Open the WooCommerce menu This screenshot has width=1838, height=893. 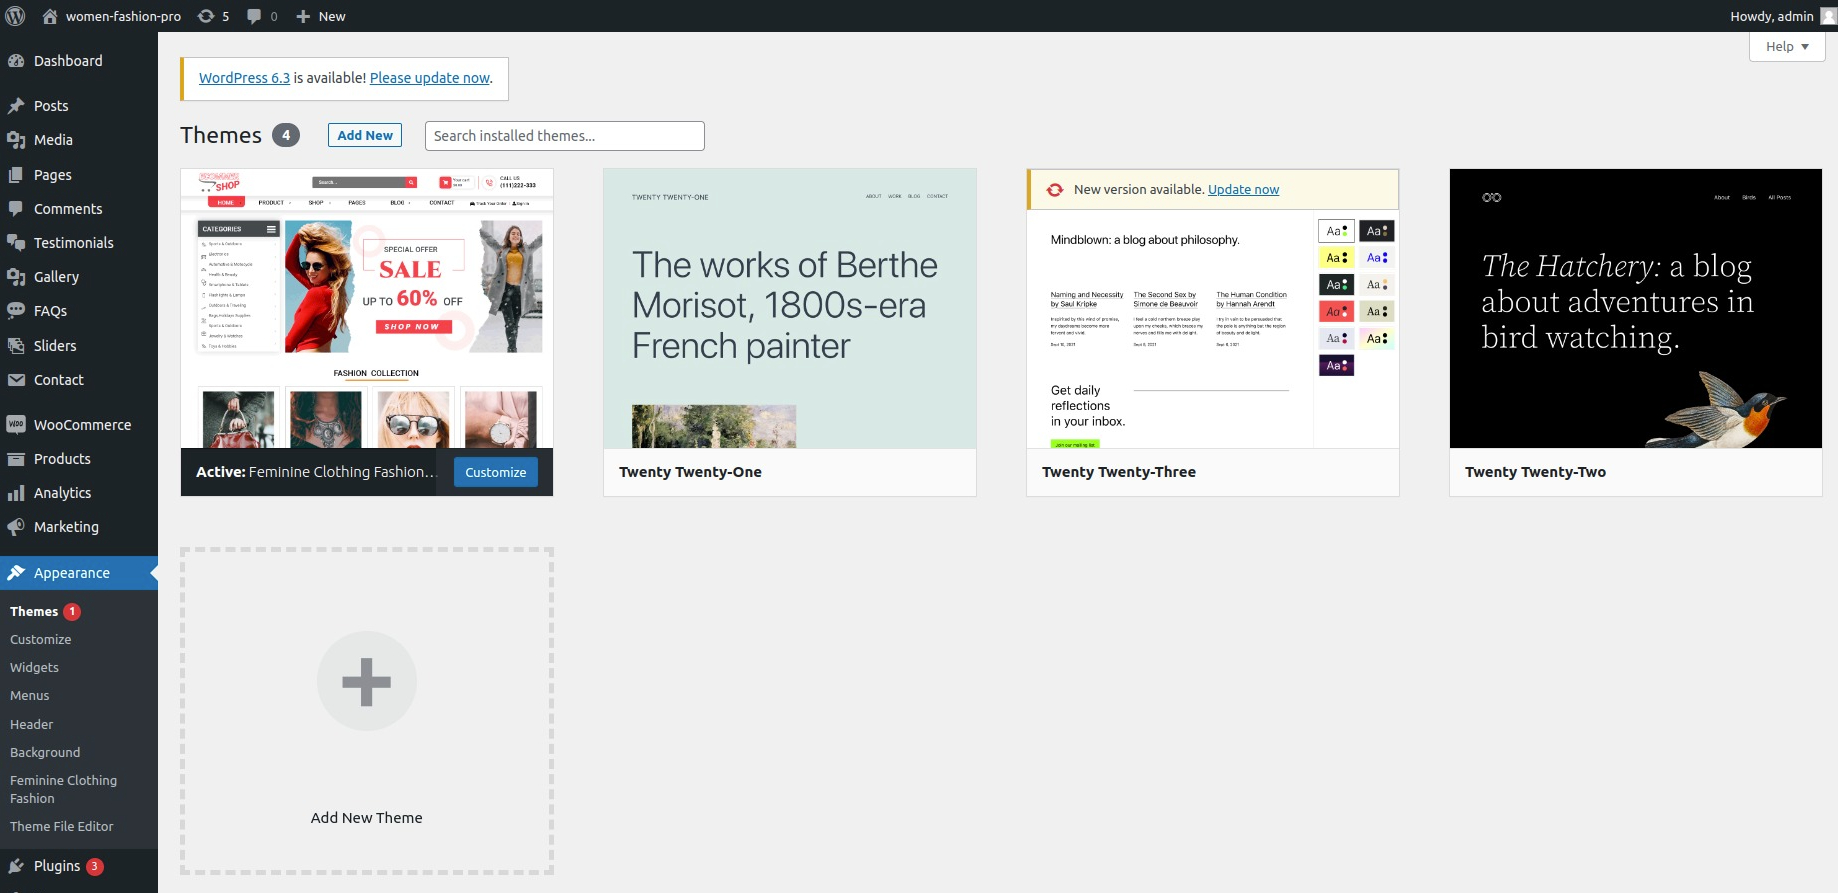[x=79, y=425]
